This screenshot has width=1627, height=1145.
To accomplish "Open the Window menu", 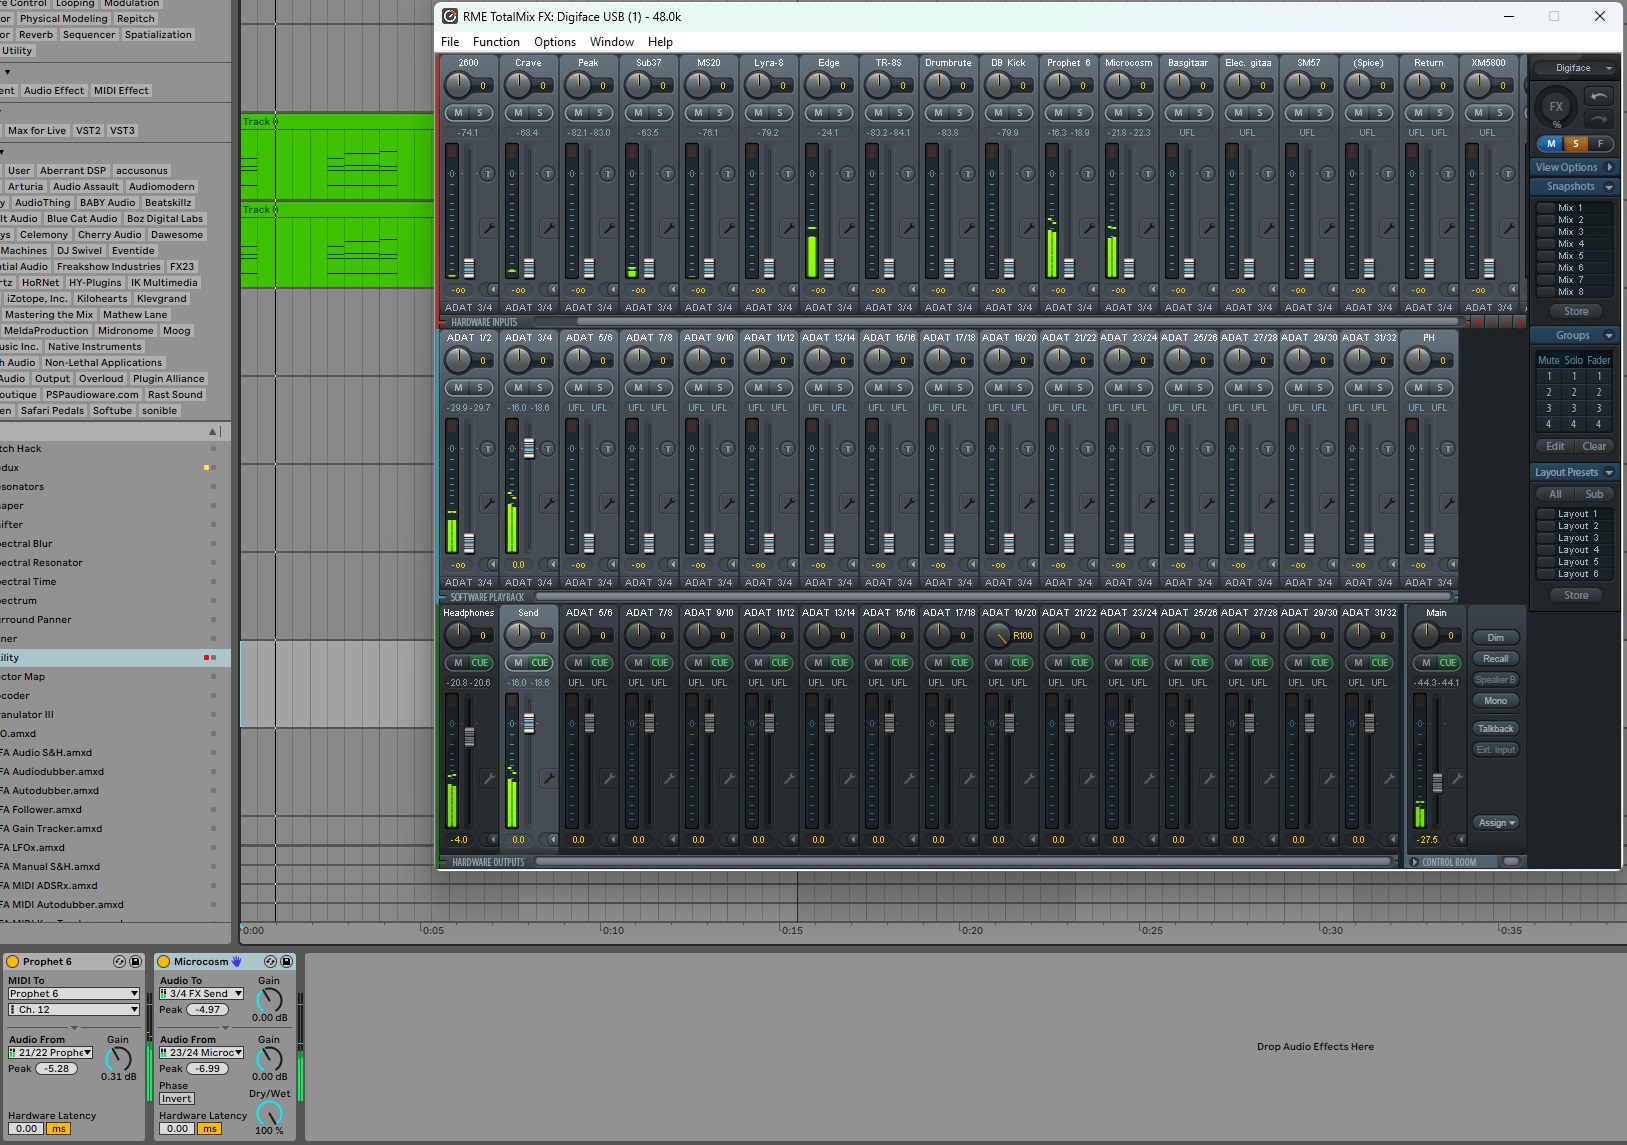I will click(612, 42).
